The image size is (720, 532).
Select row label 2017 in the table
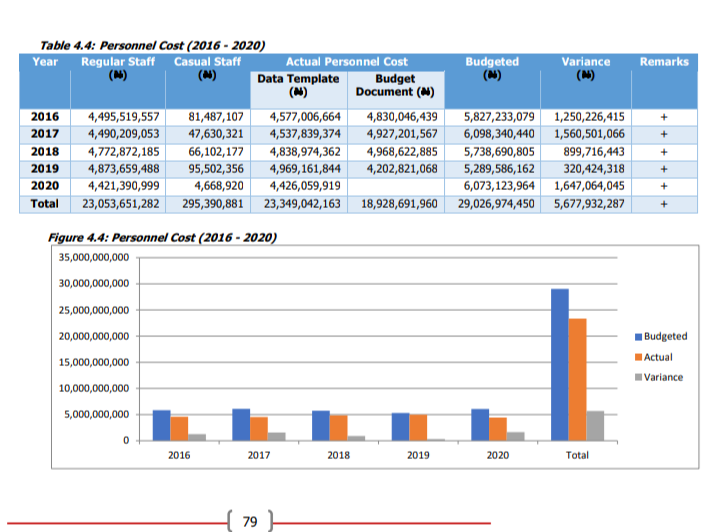tap(45, 134)
